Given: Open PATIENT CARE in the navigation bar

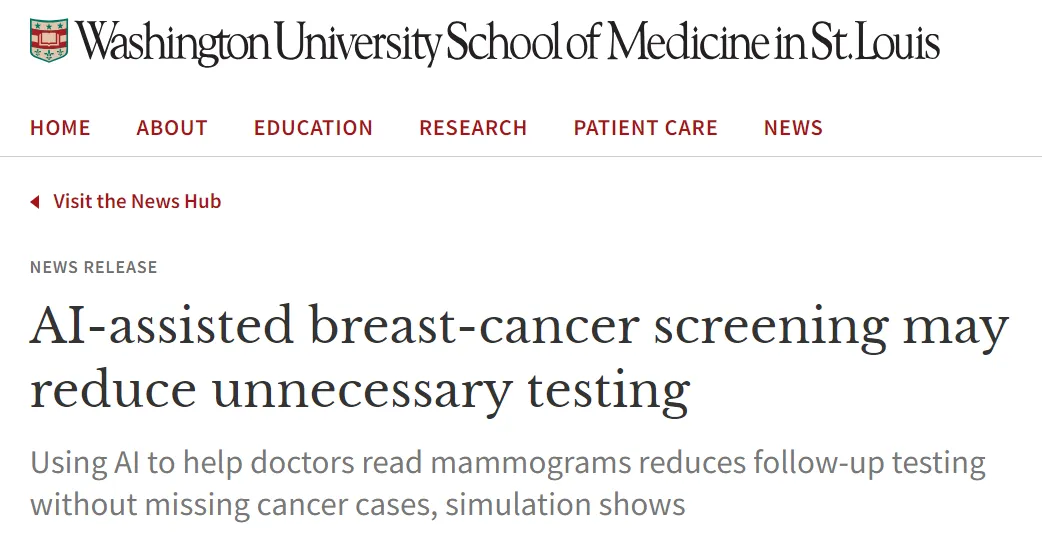Looking at the screenshot, I should coord(646,128).
